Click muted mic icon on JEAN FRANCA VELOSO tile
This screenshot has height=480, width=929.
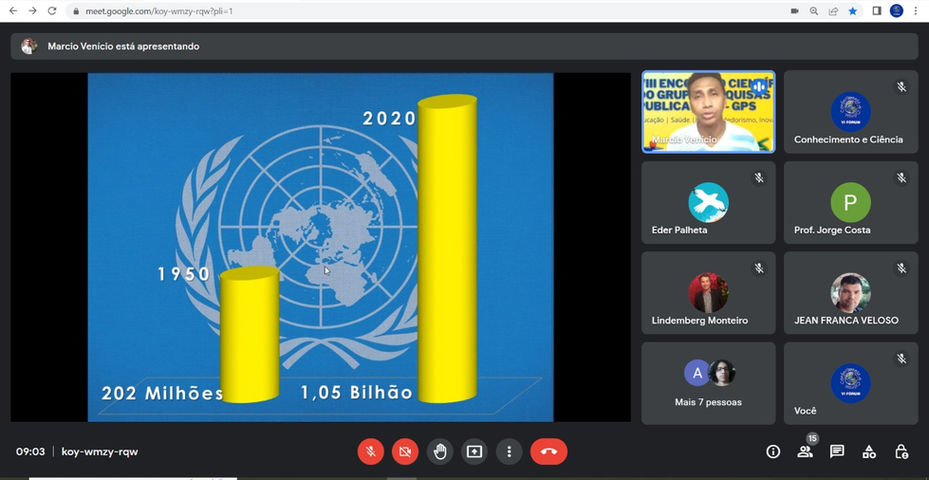[901, 268]
